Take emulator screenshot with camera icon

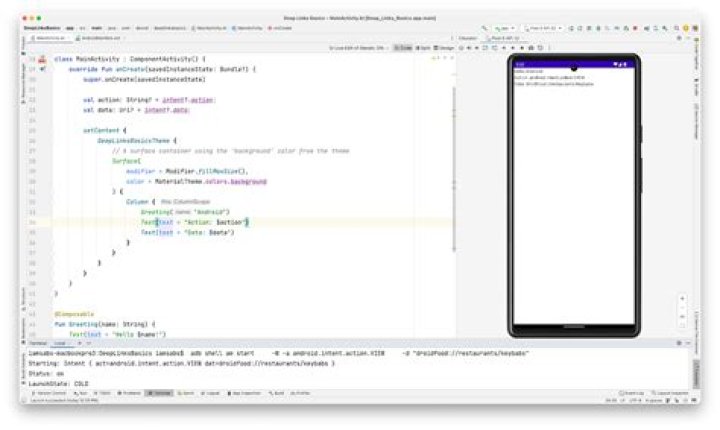click(531, 48)
